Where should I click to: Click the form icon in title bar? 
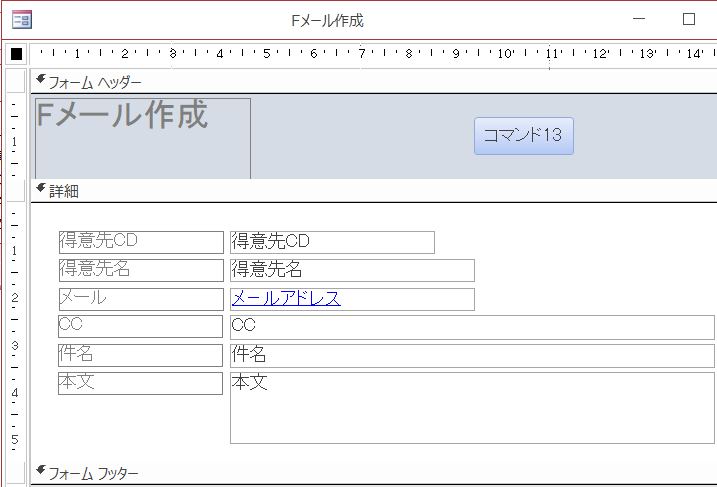21,19
